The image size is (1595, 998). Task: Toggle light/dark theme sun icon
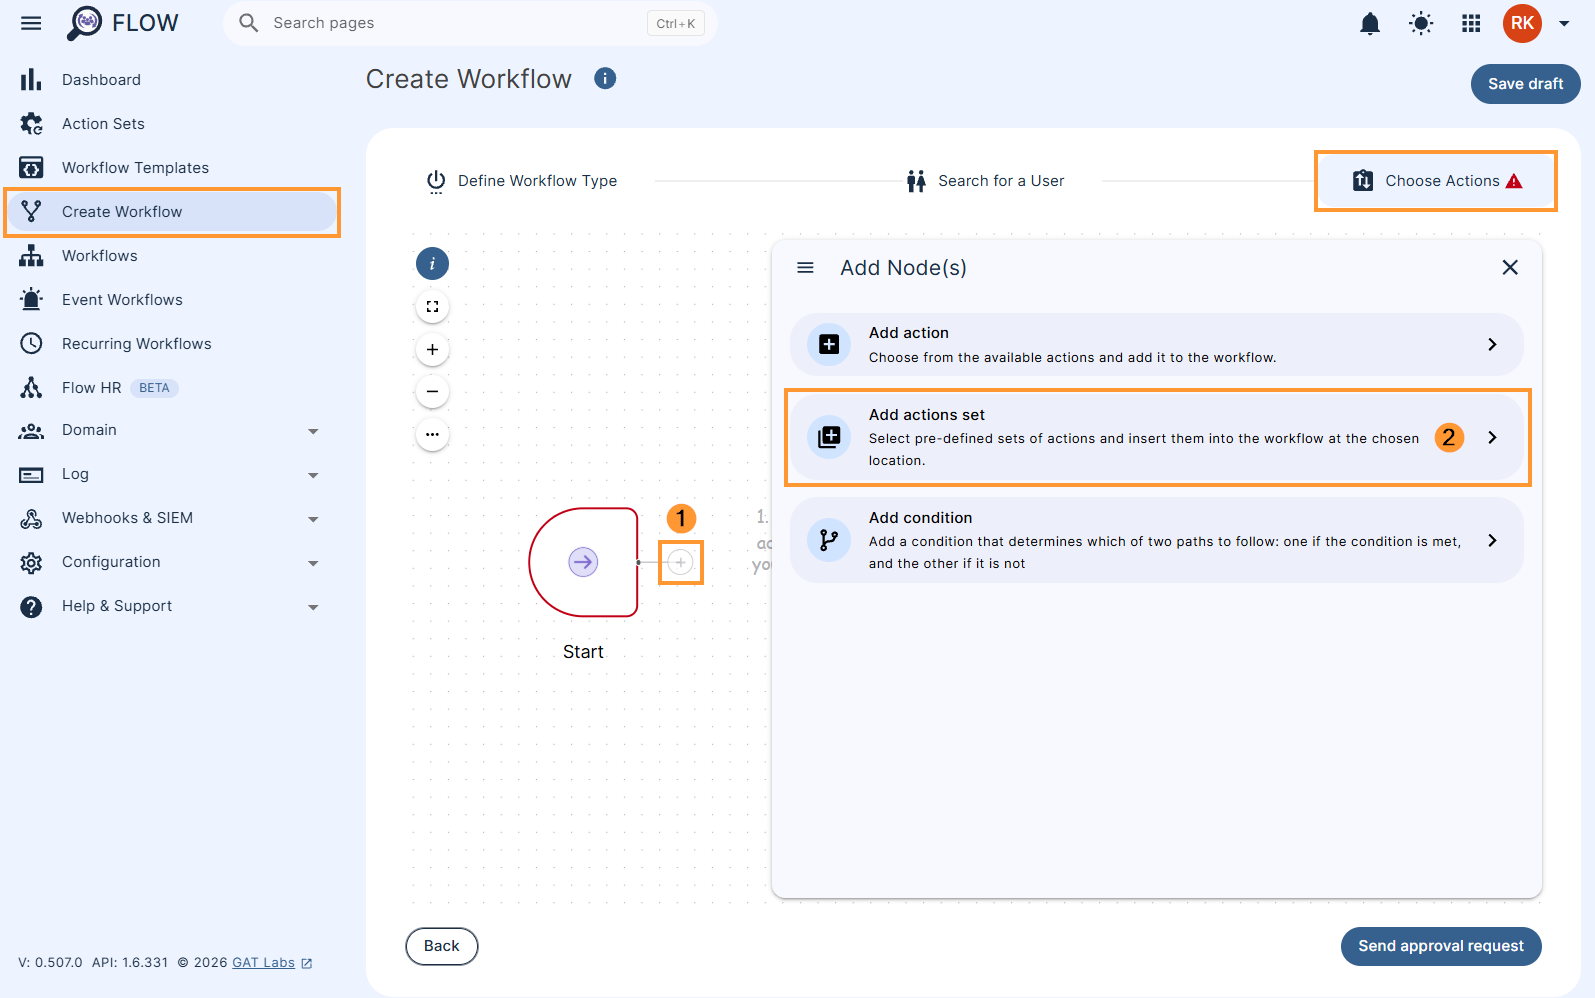[1421, 23]
